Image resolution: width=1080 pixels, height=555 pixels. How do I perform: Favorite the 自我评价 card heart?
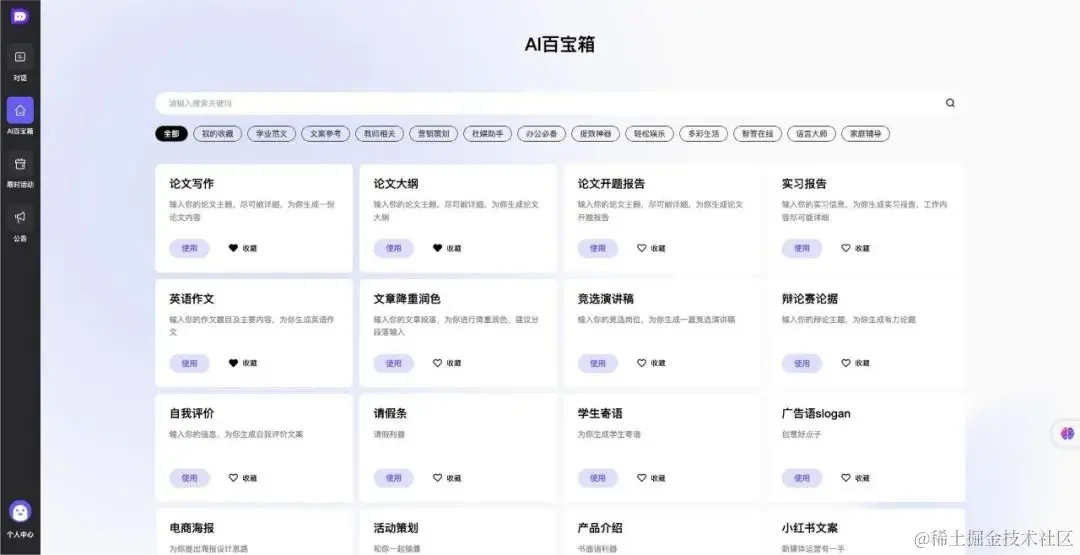233,478
